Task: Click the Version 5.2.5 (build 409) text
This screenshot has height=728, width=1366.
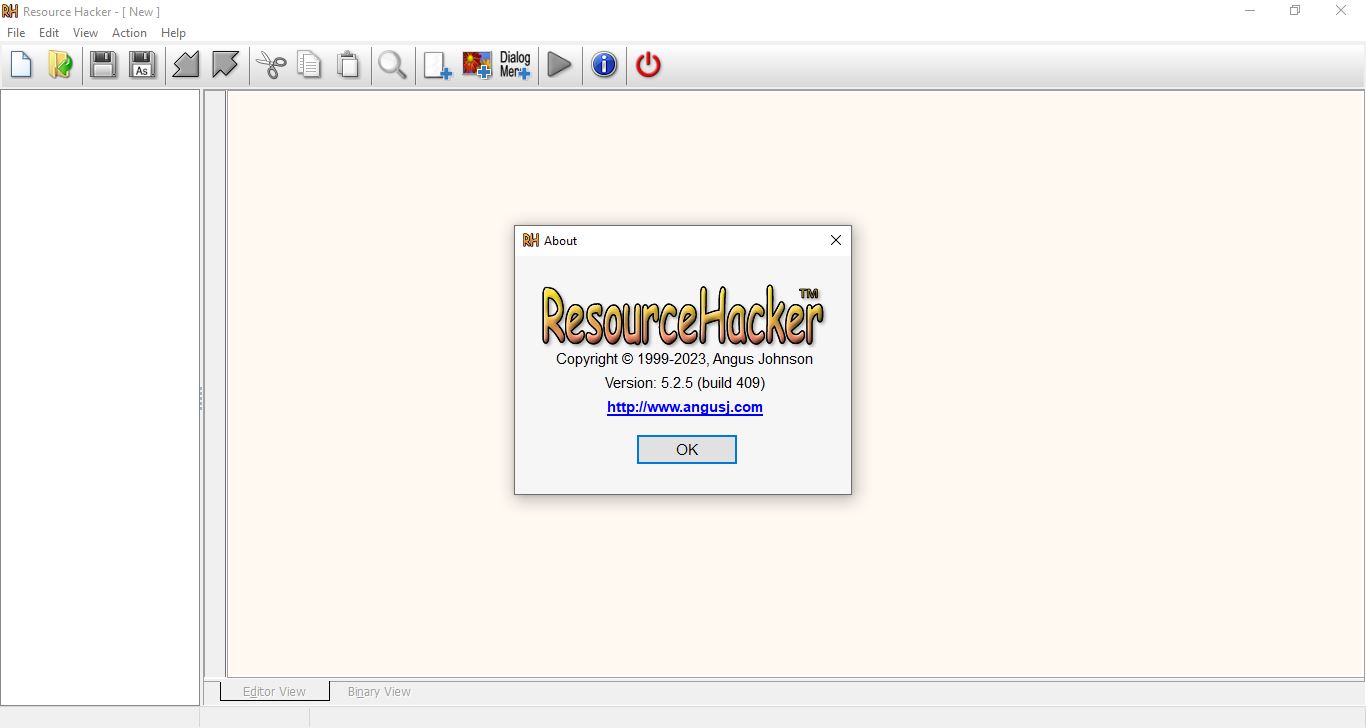Action: coord(685,383)
